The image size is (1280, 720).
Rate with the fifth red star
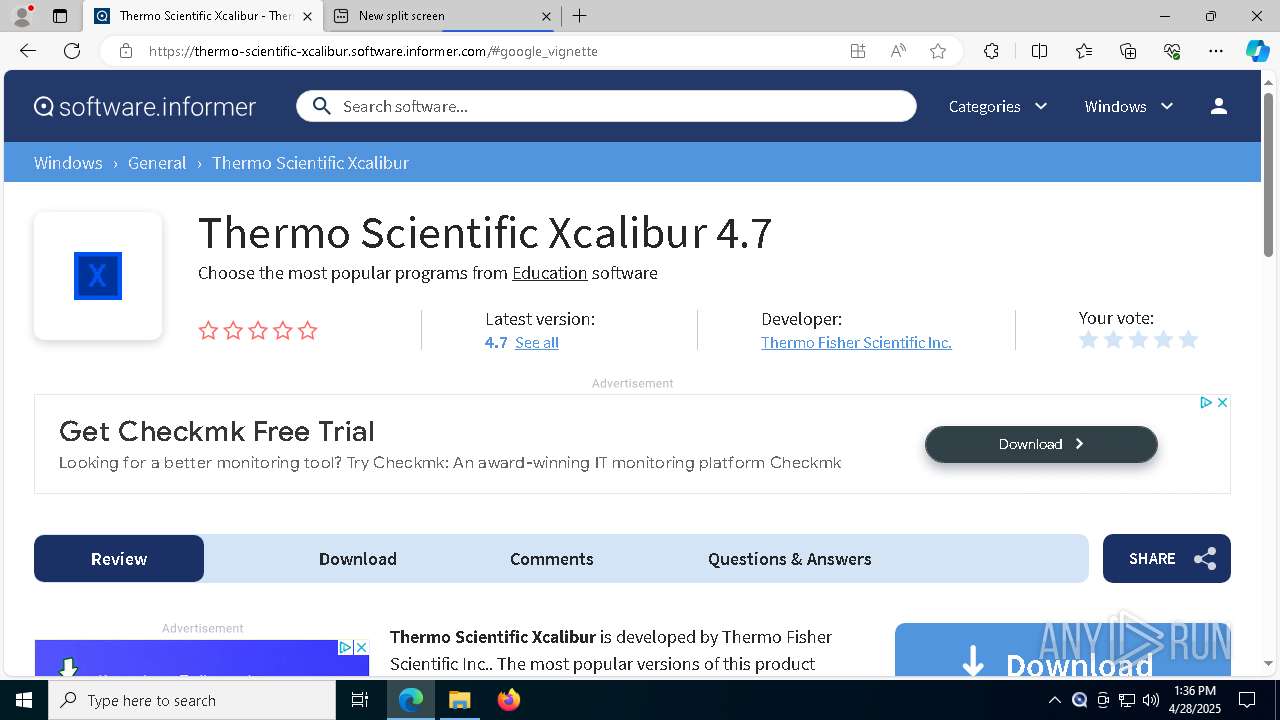click(308, 330)
